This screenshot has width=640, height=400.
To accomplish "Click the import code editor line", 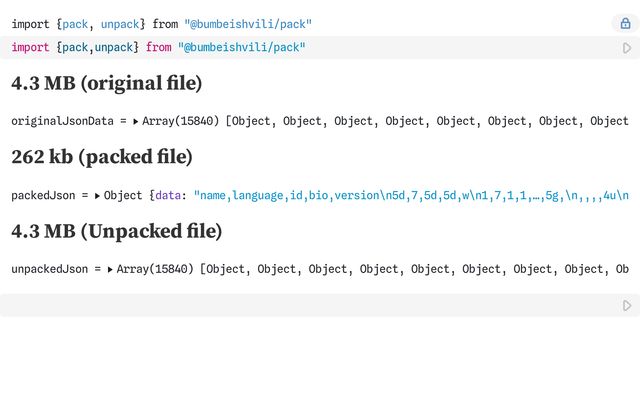I will (x=310, y=48).
